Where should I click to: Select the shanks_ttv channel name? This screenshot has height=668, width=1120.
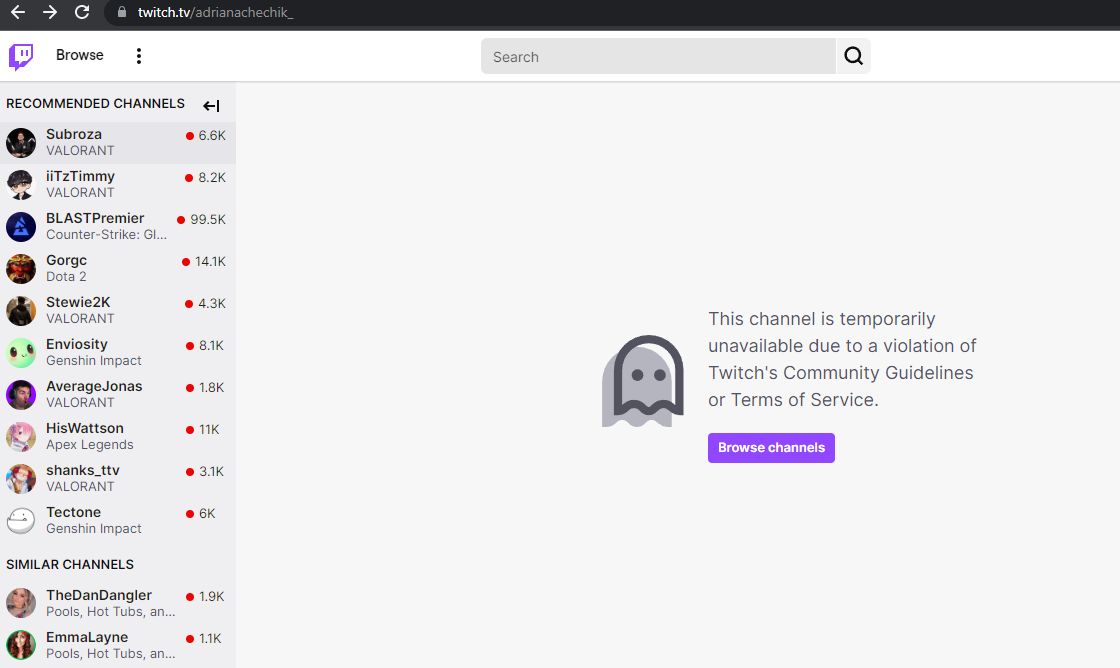click(x=83, y=470)
